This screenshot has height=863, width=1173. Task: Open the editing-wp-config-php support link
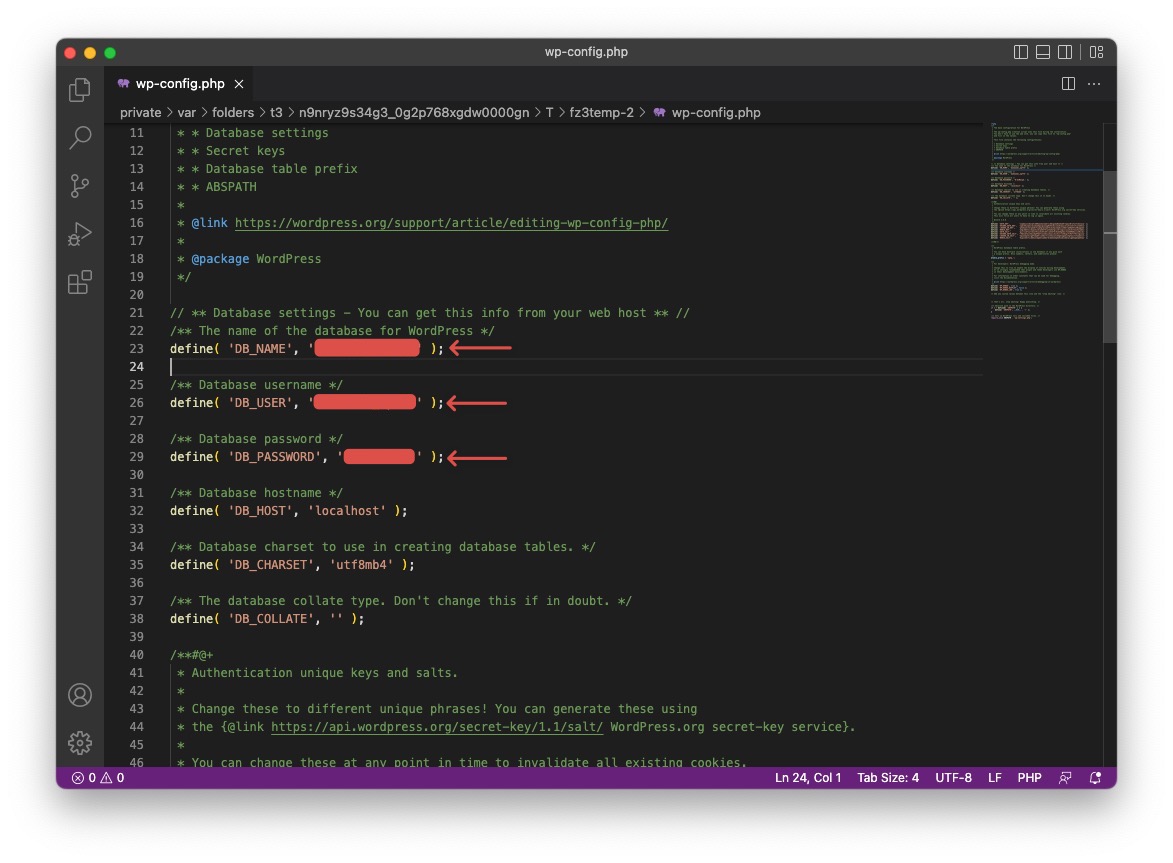(451, 223)
